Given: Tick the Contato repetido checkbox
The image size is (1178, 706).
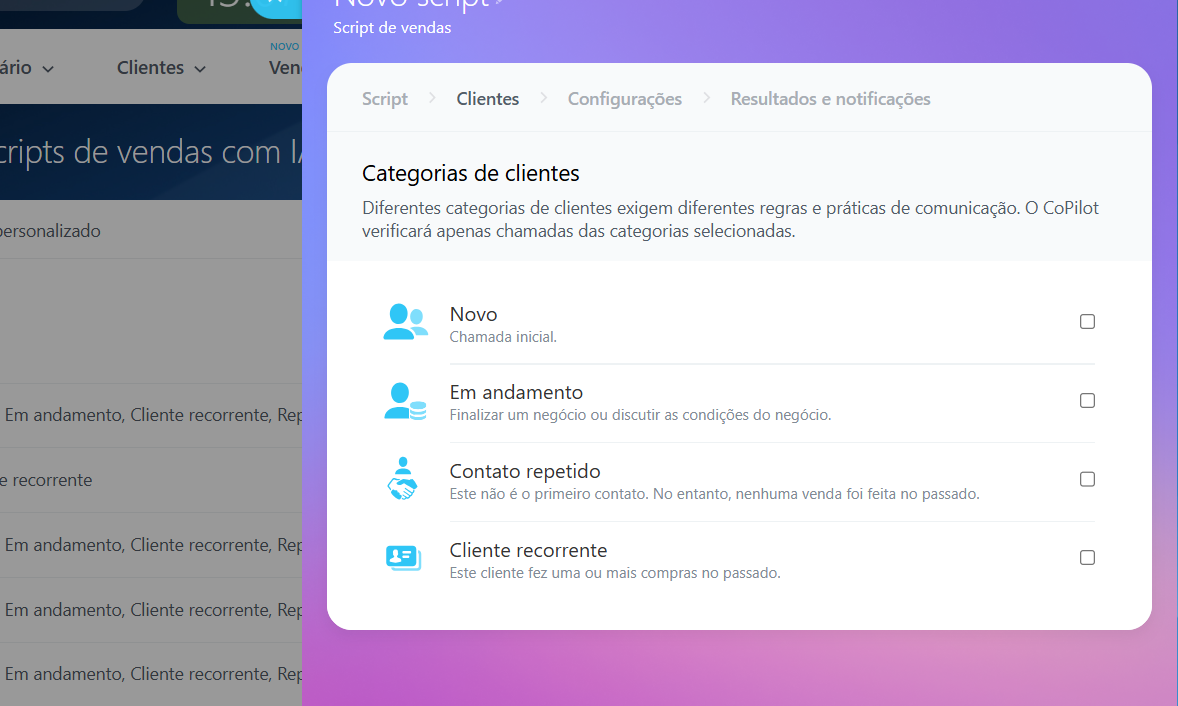Looking at the screenshot, I should [x=1087, y=479].
